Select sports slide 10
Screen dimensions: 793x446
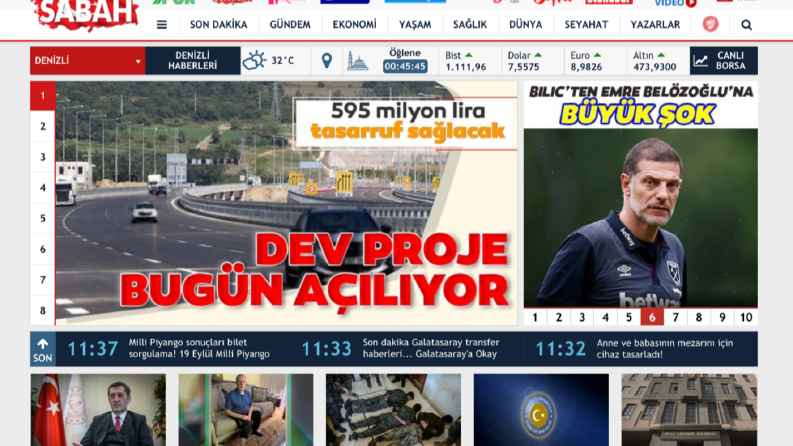coord(746,317)
